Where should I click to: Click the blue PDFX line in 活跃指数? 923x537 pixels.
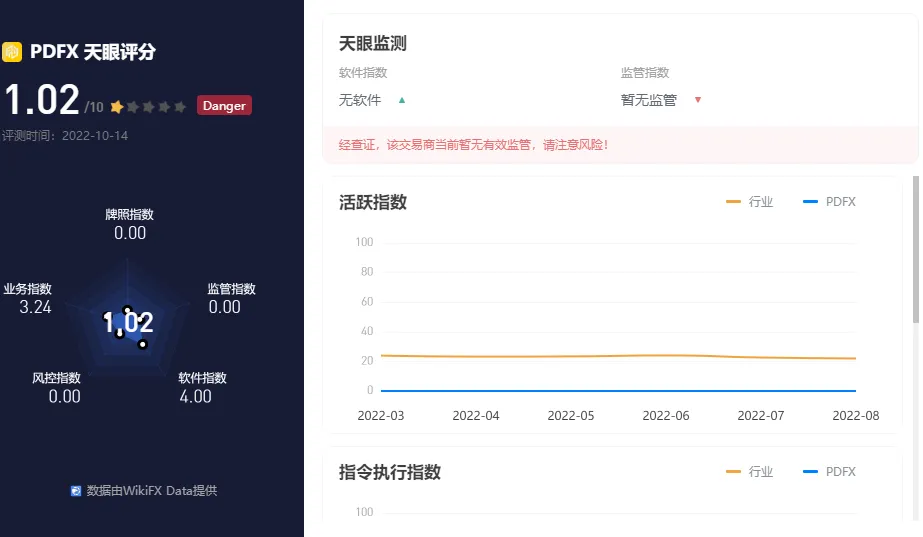[x=618, y=390]
